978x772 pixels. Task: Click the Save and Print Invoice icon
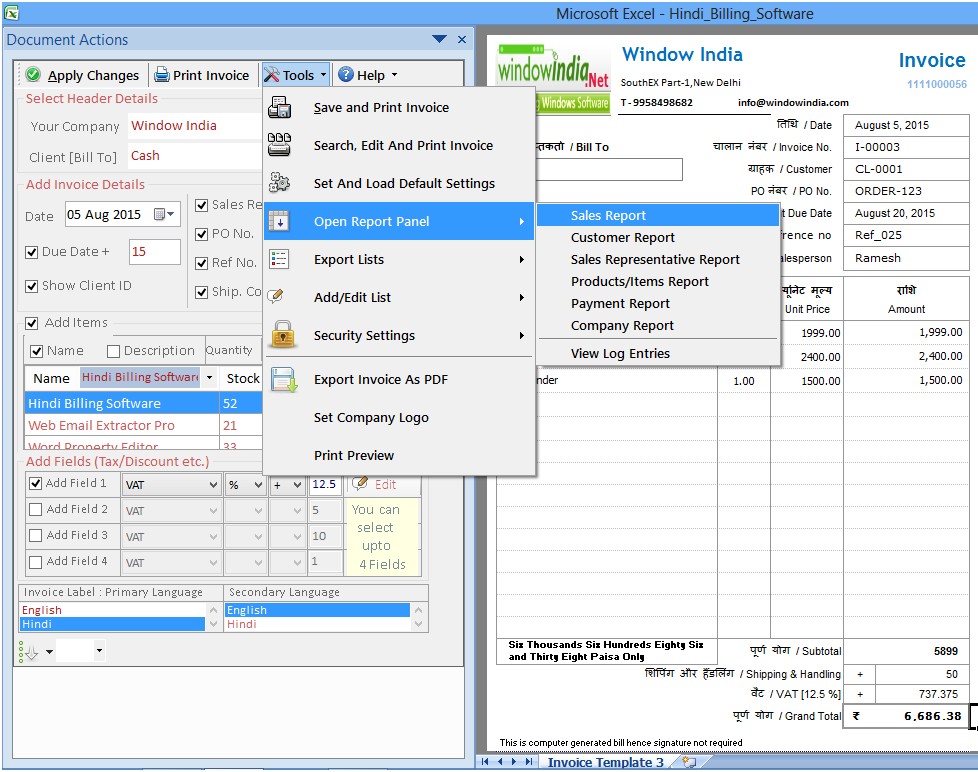pos(279,107)
